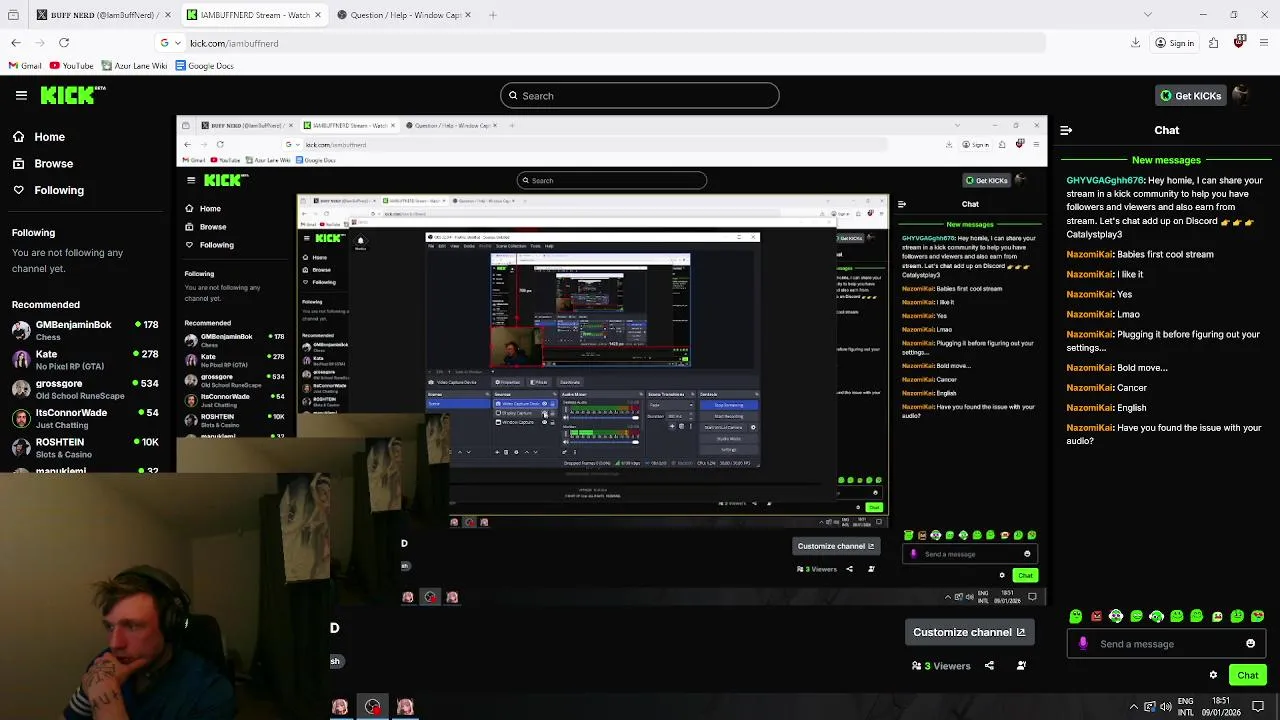Click the New messages banner in the main chat
This screenshot has height=720, width=1280.
click(1166, 160)
